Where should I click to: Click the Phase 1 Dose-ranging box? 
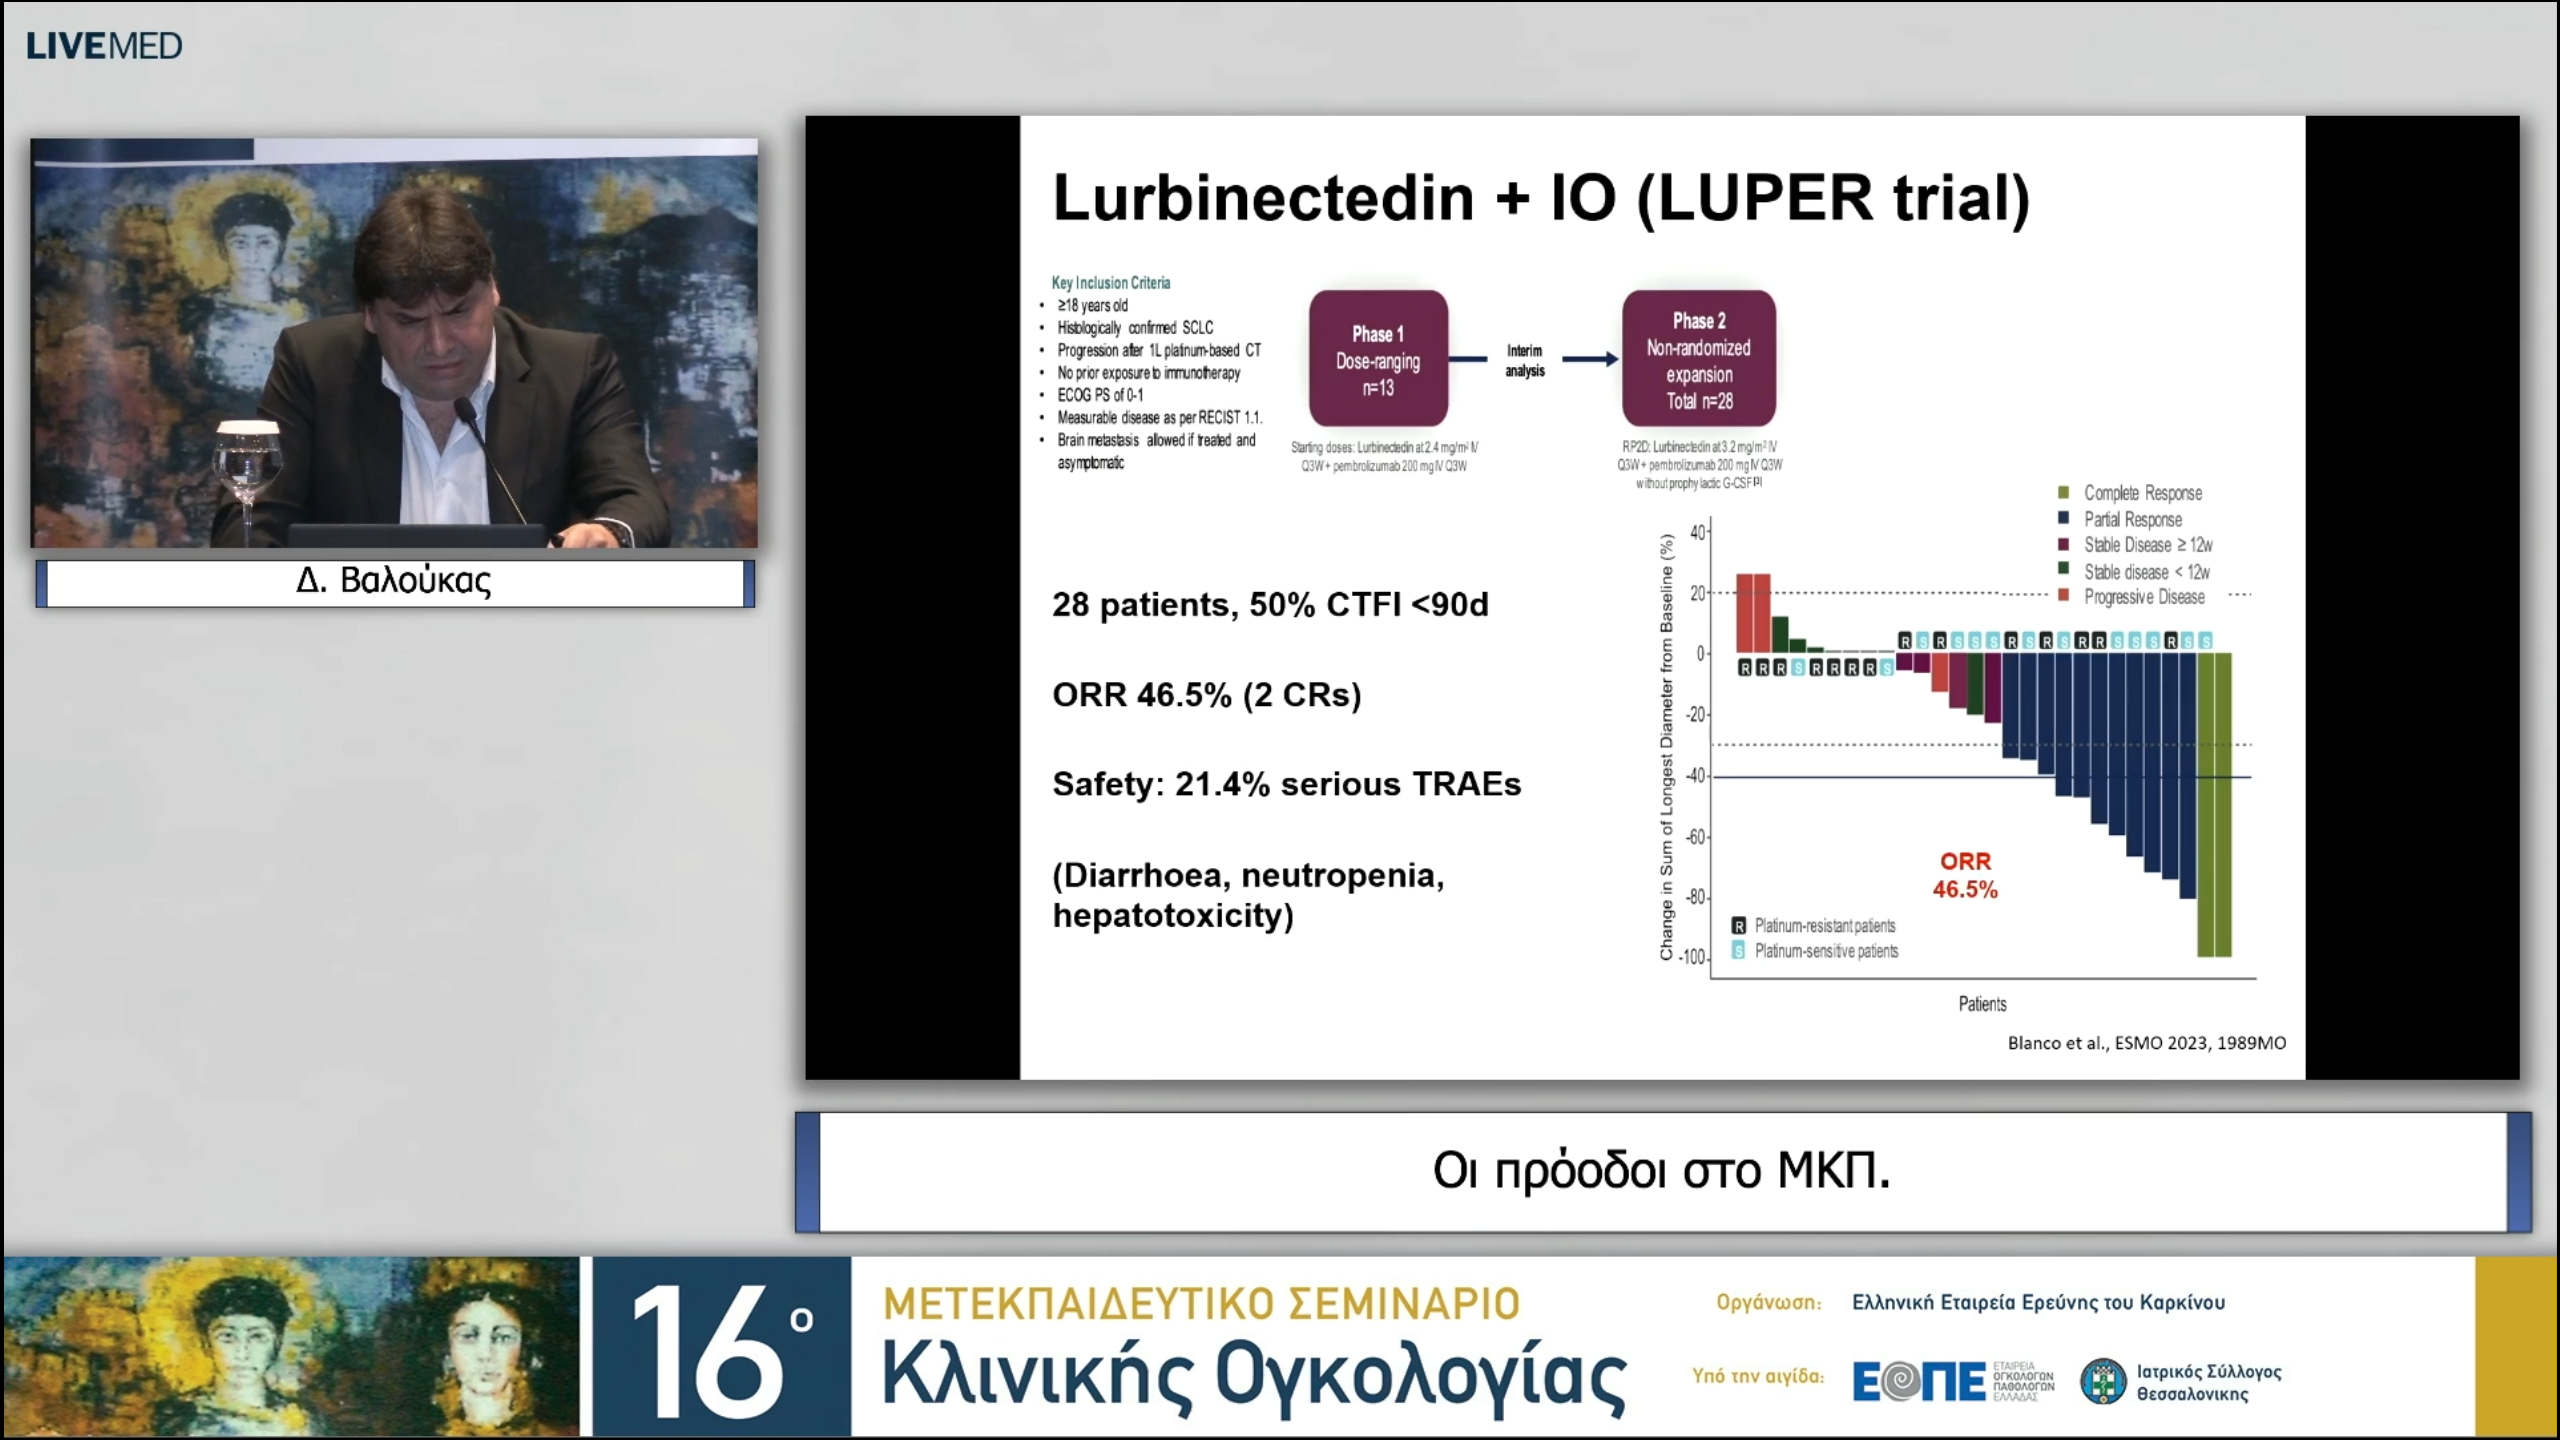pos(1378,359)
